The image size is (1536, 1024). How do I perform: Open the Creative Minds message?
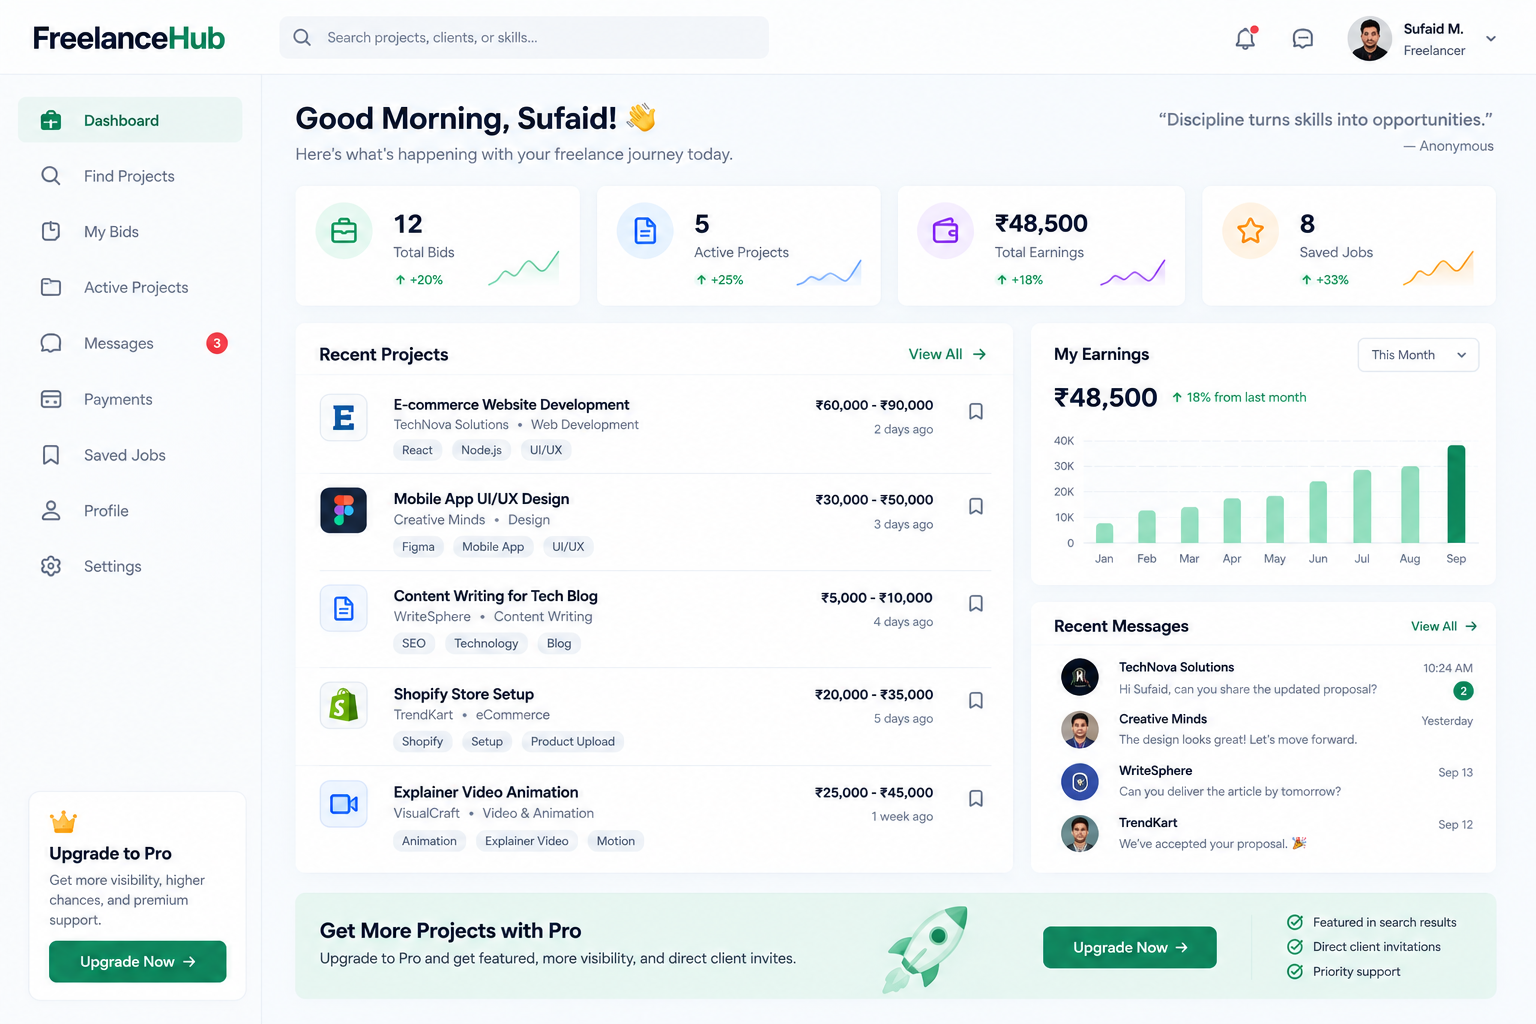(x=1267, y=729)
